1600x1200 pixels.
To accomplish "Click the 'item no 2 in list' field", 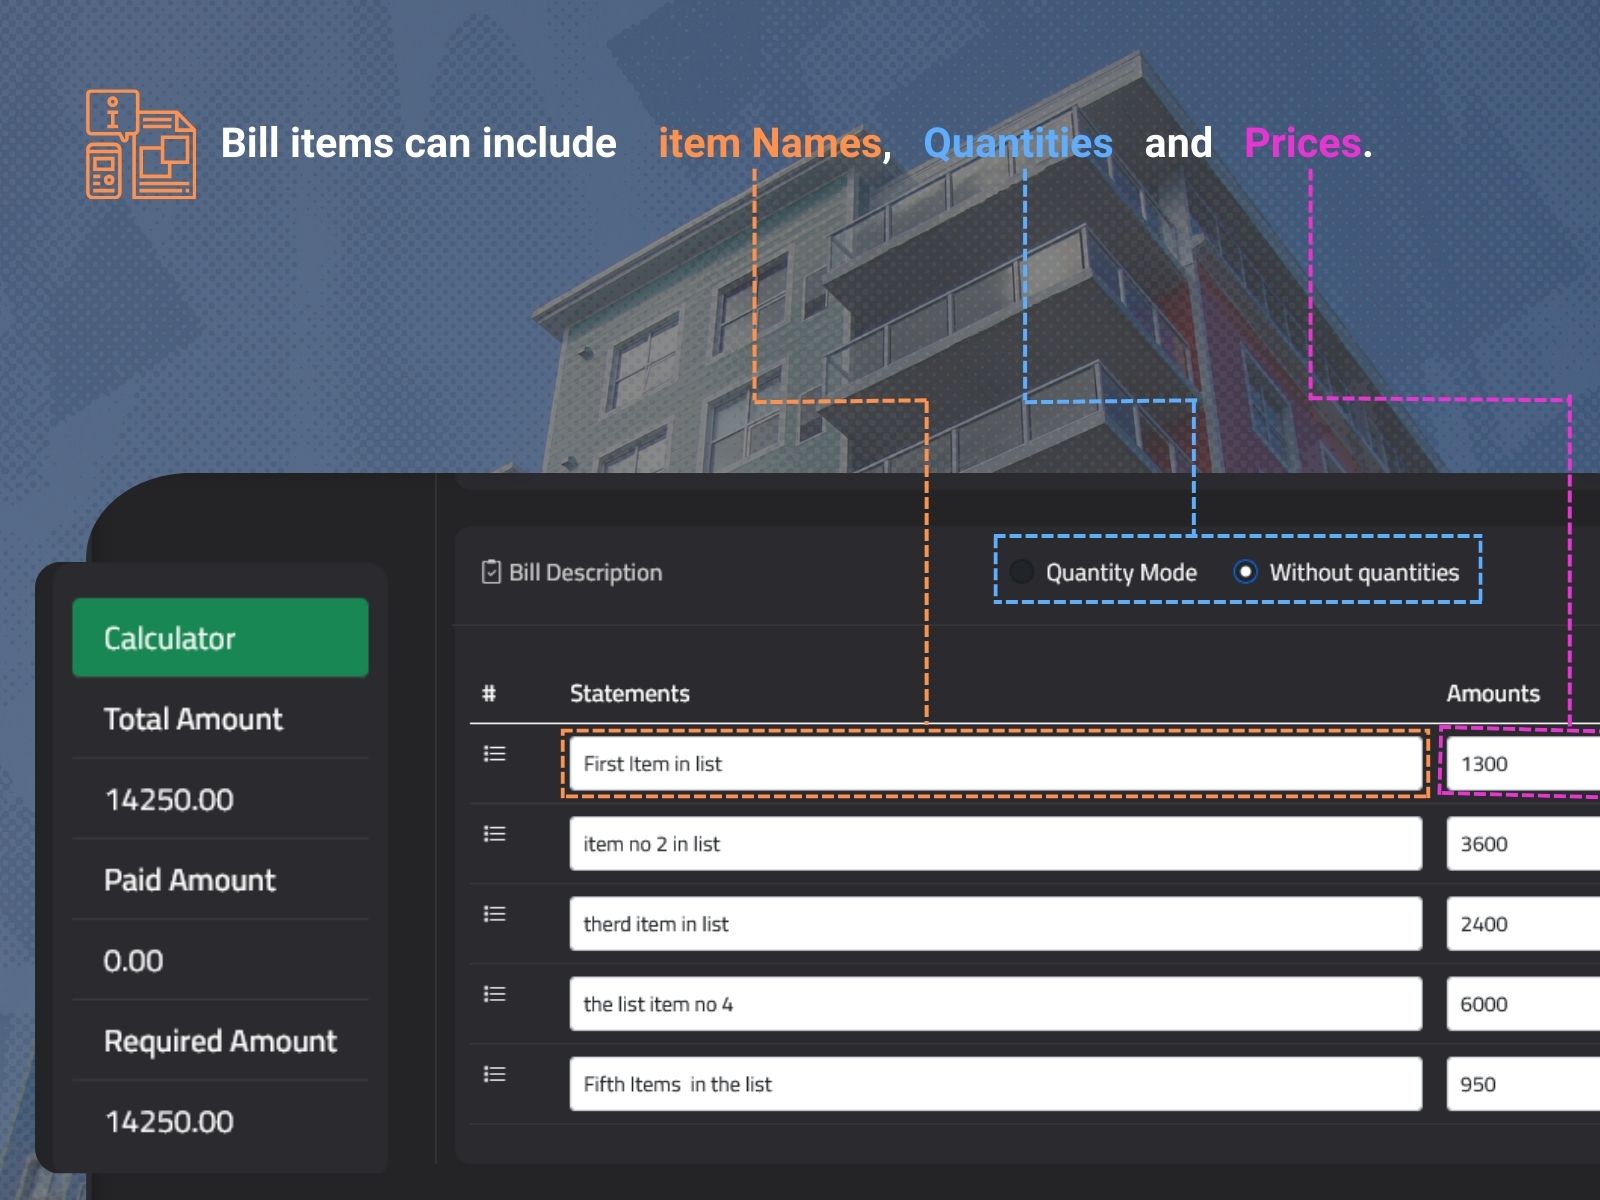I will (995, 844).
